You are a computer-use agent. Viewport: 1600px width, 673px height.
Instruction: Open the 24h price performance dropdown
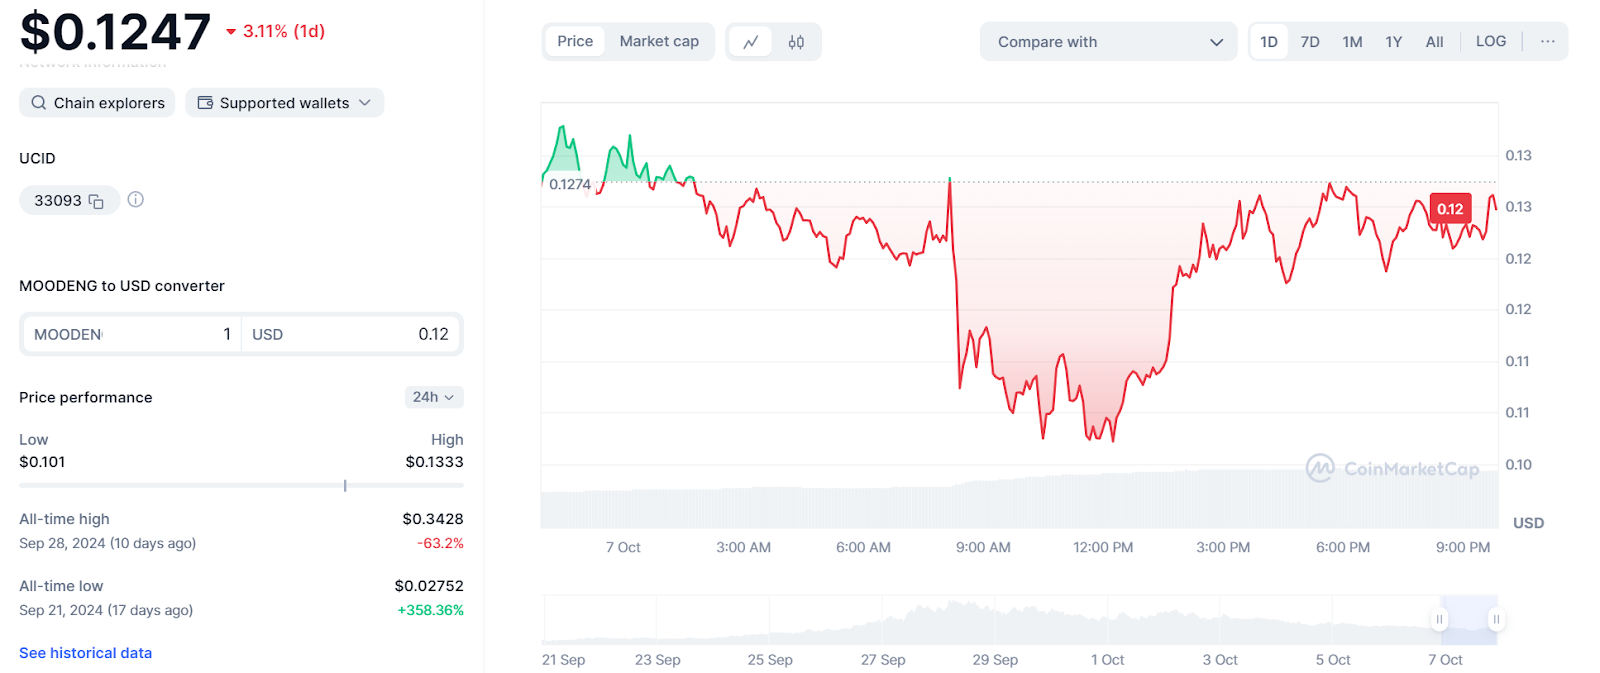433,397
